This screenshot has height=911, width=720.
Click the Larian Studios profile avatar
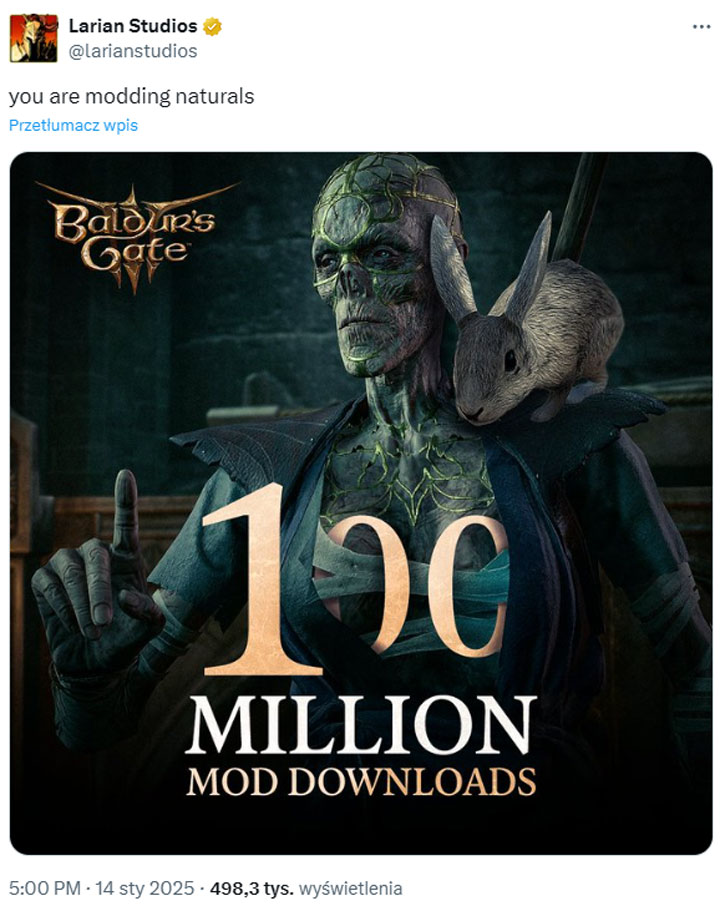click(33, 37)
